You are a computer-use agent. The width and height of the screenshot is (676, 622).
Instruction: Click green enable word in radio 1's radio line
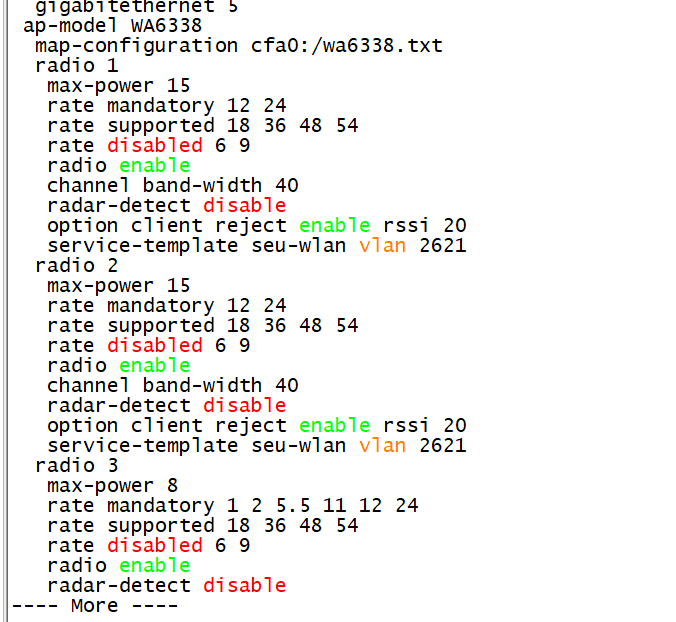[x=154, y=166]
